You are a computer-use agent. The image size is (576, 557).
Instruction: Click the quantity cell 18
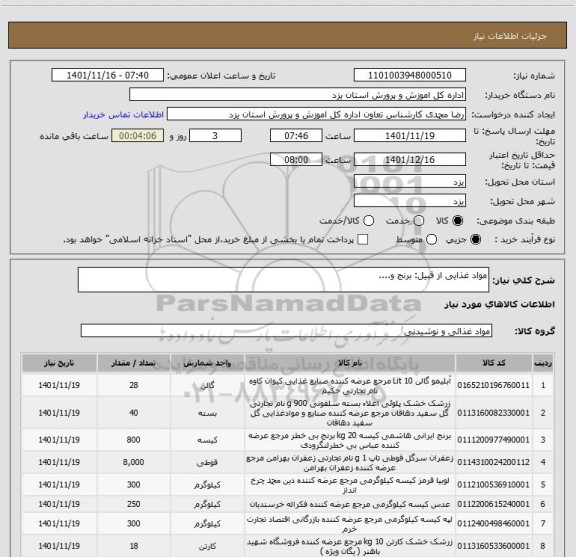click(133, 546)
